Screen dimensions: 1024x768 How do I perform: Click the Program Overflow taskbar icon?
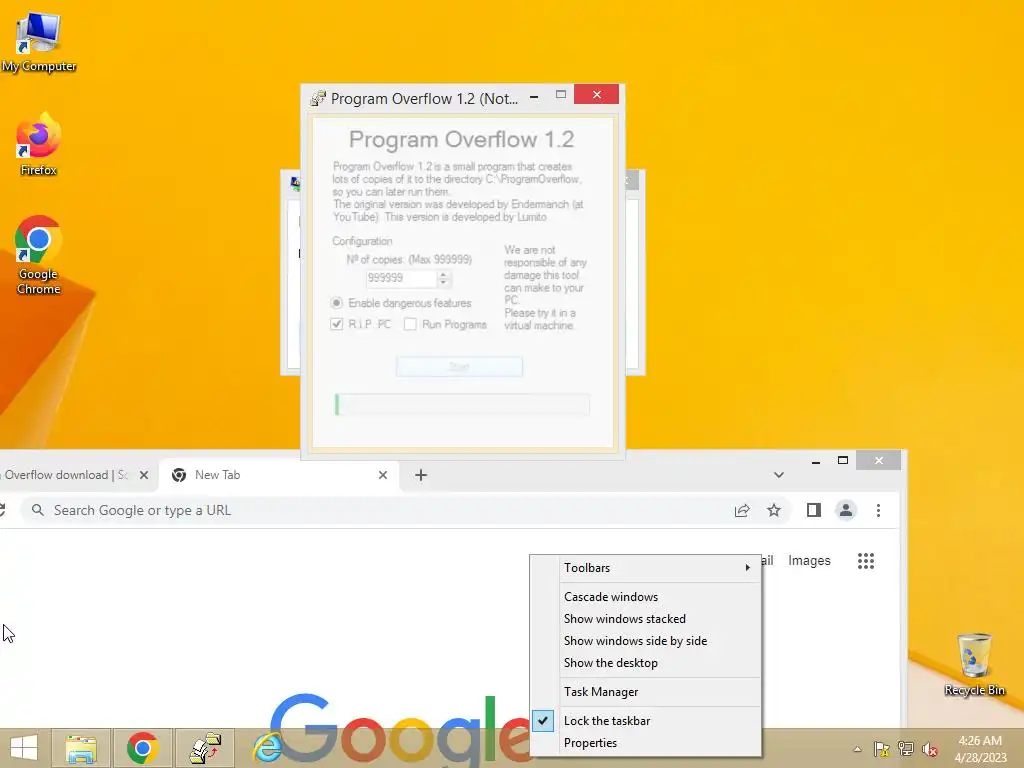tap(205, 748)
